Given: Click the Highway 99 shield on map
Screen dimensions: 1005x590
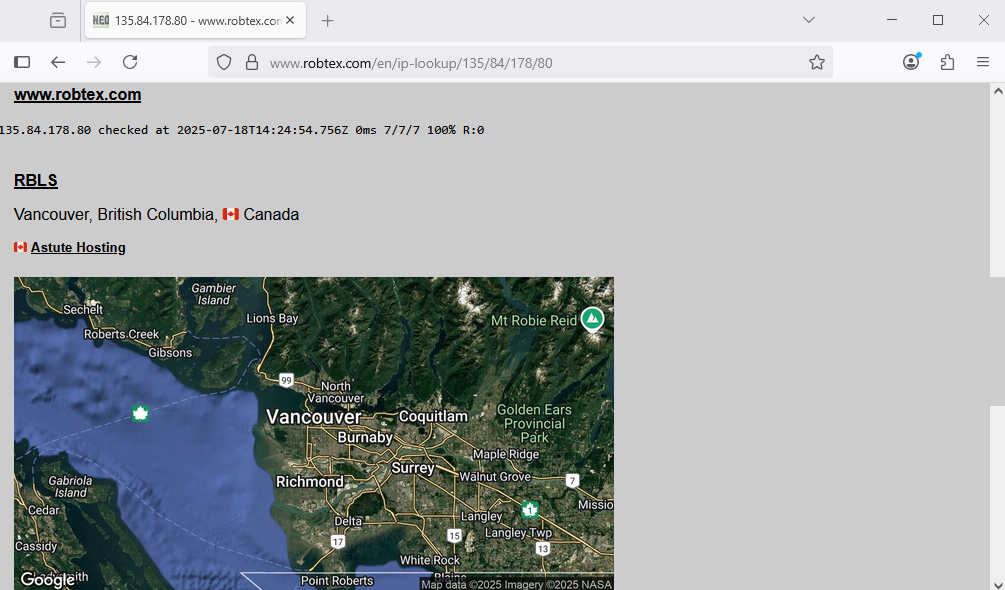Looking at the screenshot, I should point(286,381).
